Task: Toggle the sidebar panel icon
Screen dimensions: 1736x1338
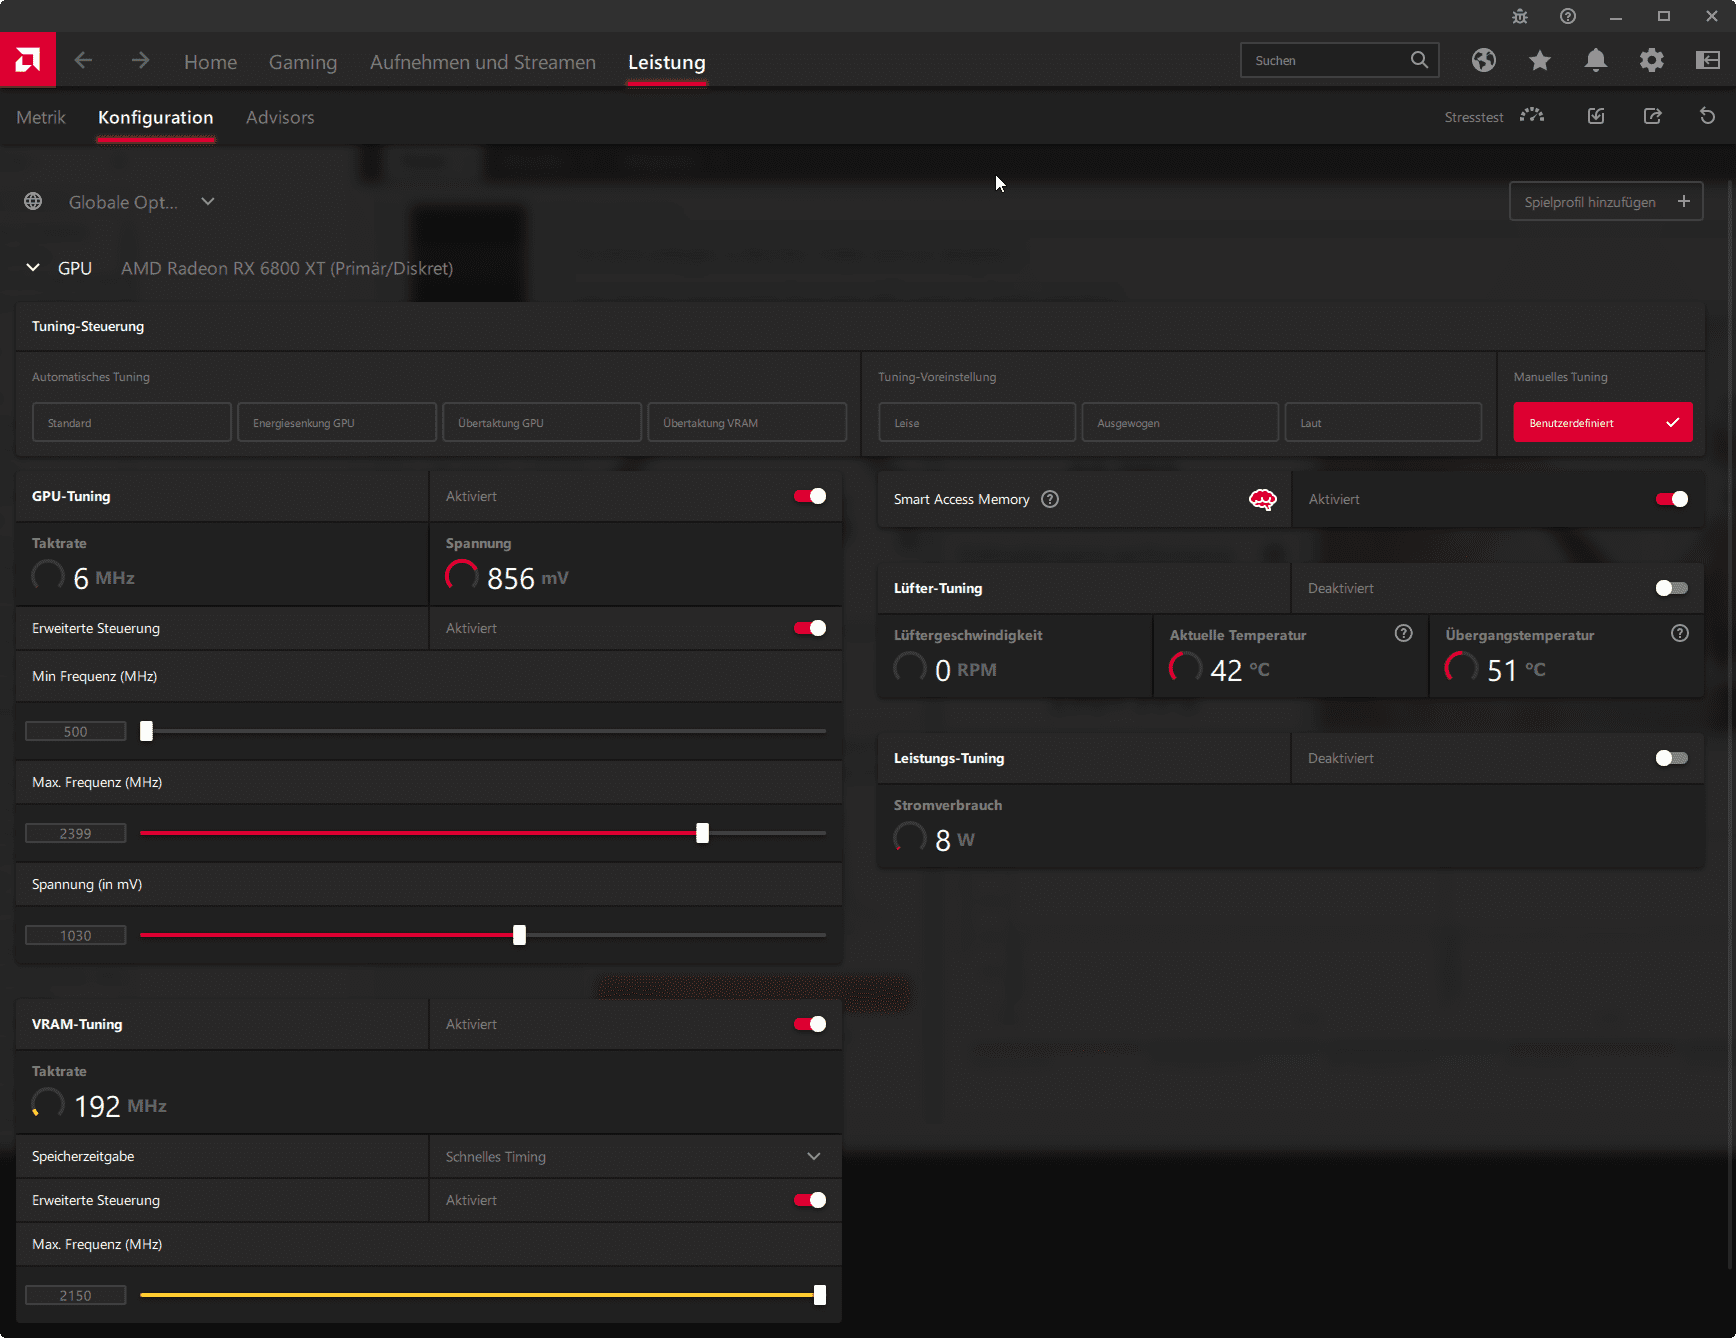Action: click(x=1708, y=60)
